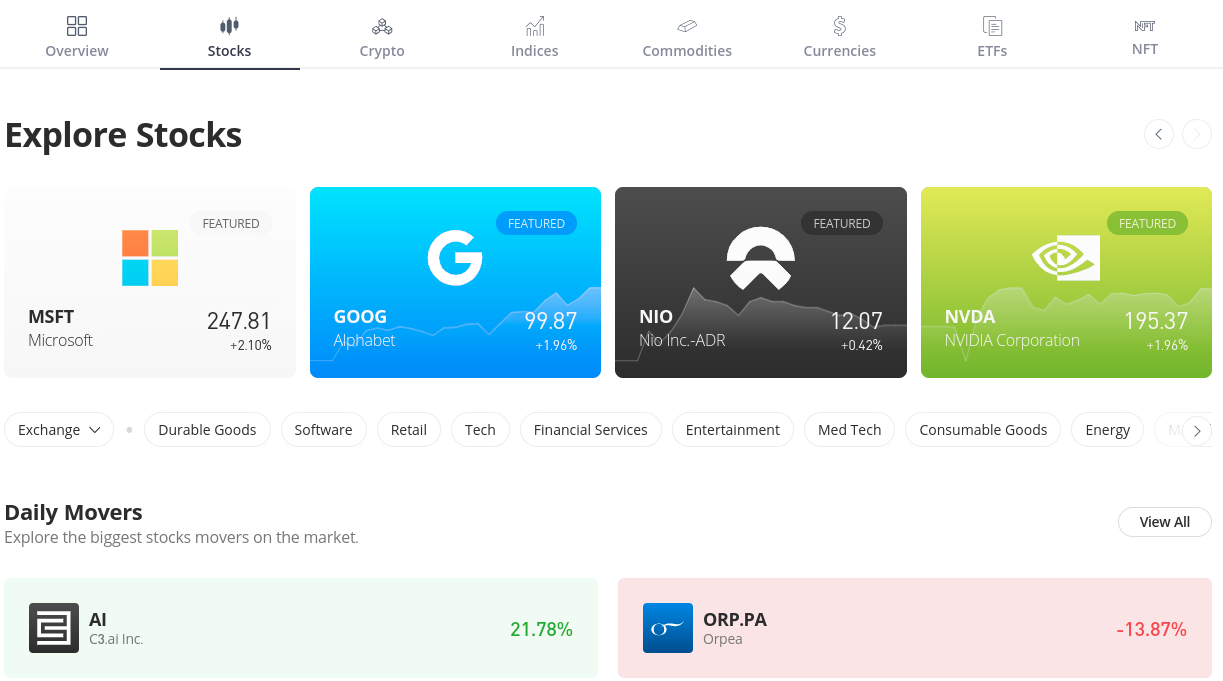Switch to the Commodities tab
Image resolution: width=1223 pixels, height=681 pixels.
tap(687, 37)
